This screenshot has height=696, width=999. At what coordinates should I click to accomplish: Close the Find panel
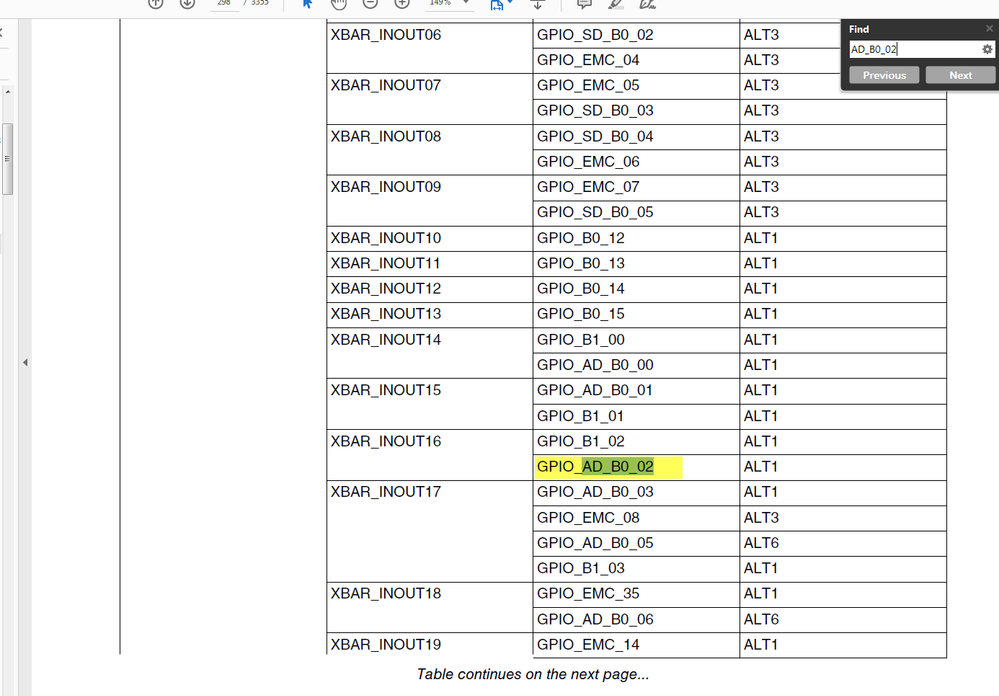click(989, 29)
